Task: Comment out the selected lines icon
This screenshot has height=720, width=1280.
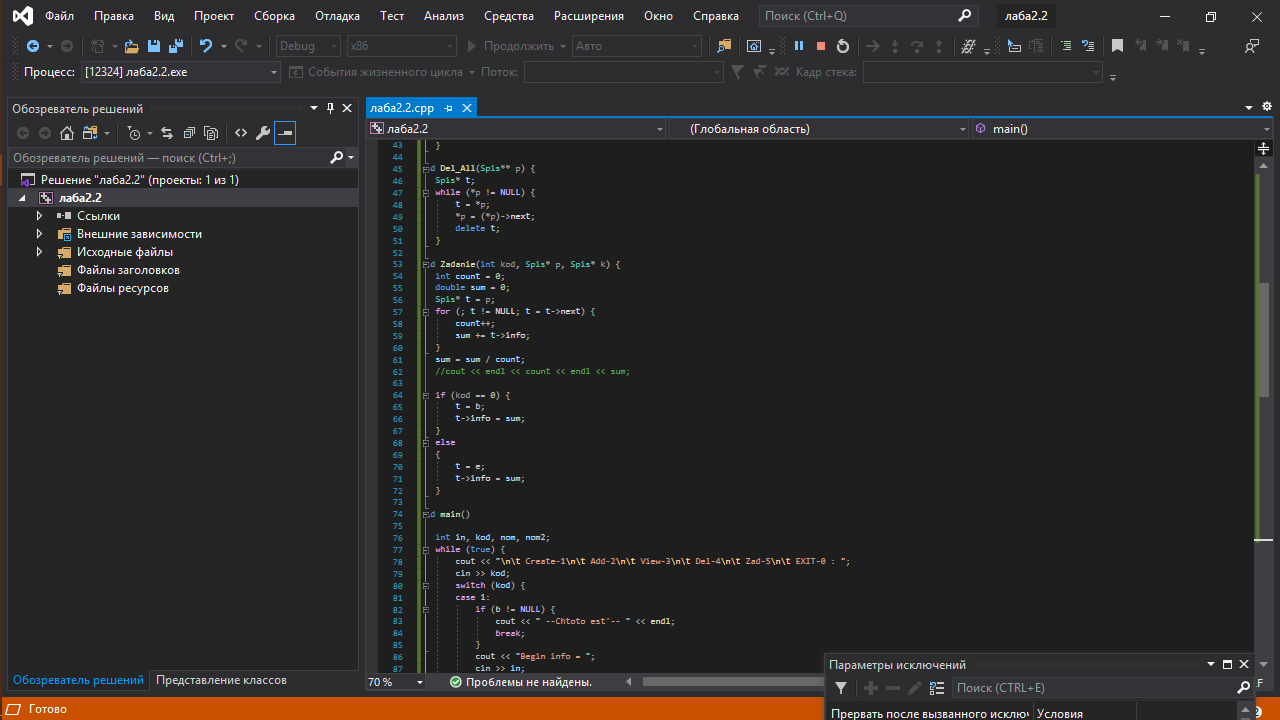Action: point(1064,46)
